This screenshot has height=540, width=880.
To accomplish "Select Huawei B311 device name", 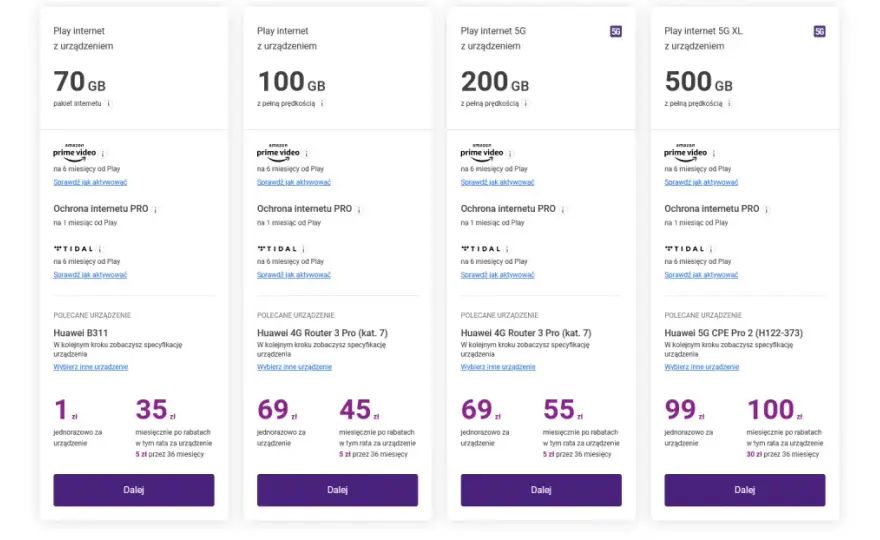I will [x=81, y=333].
